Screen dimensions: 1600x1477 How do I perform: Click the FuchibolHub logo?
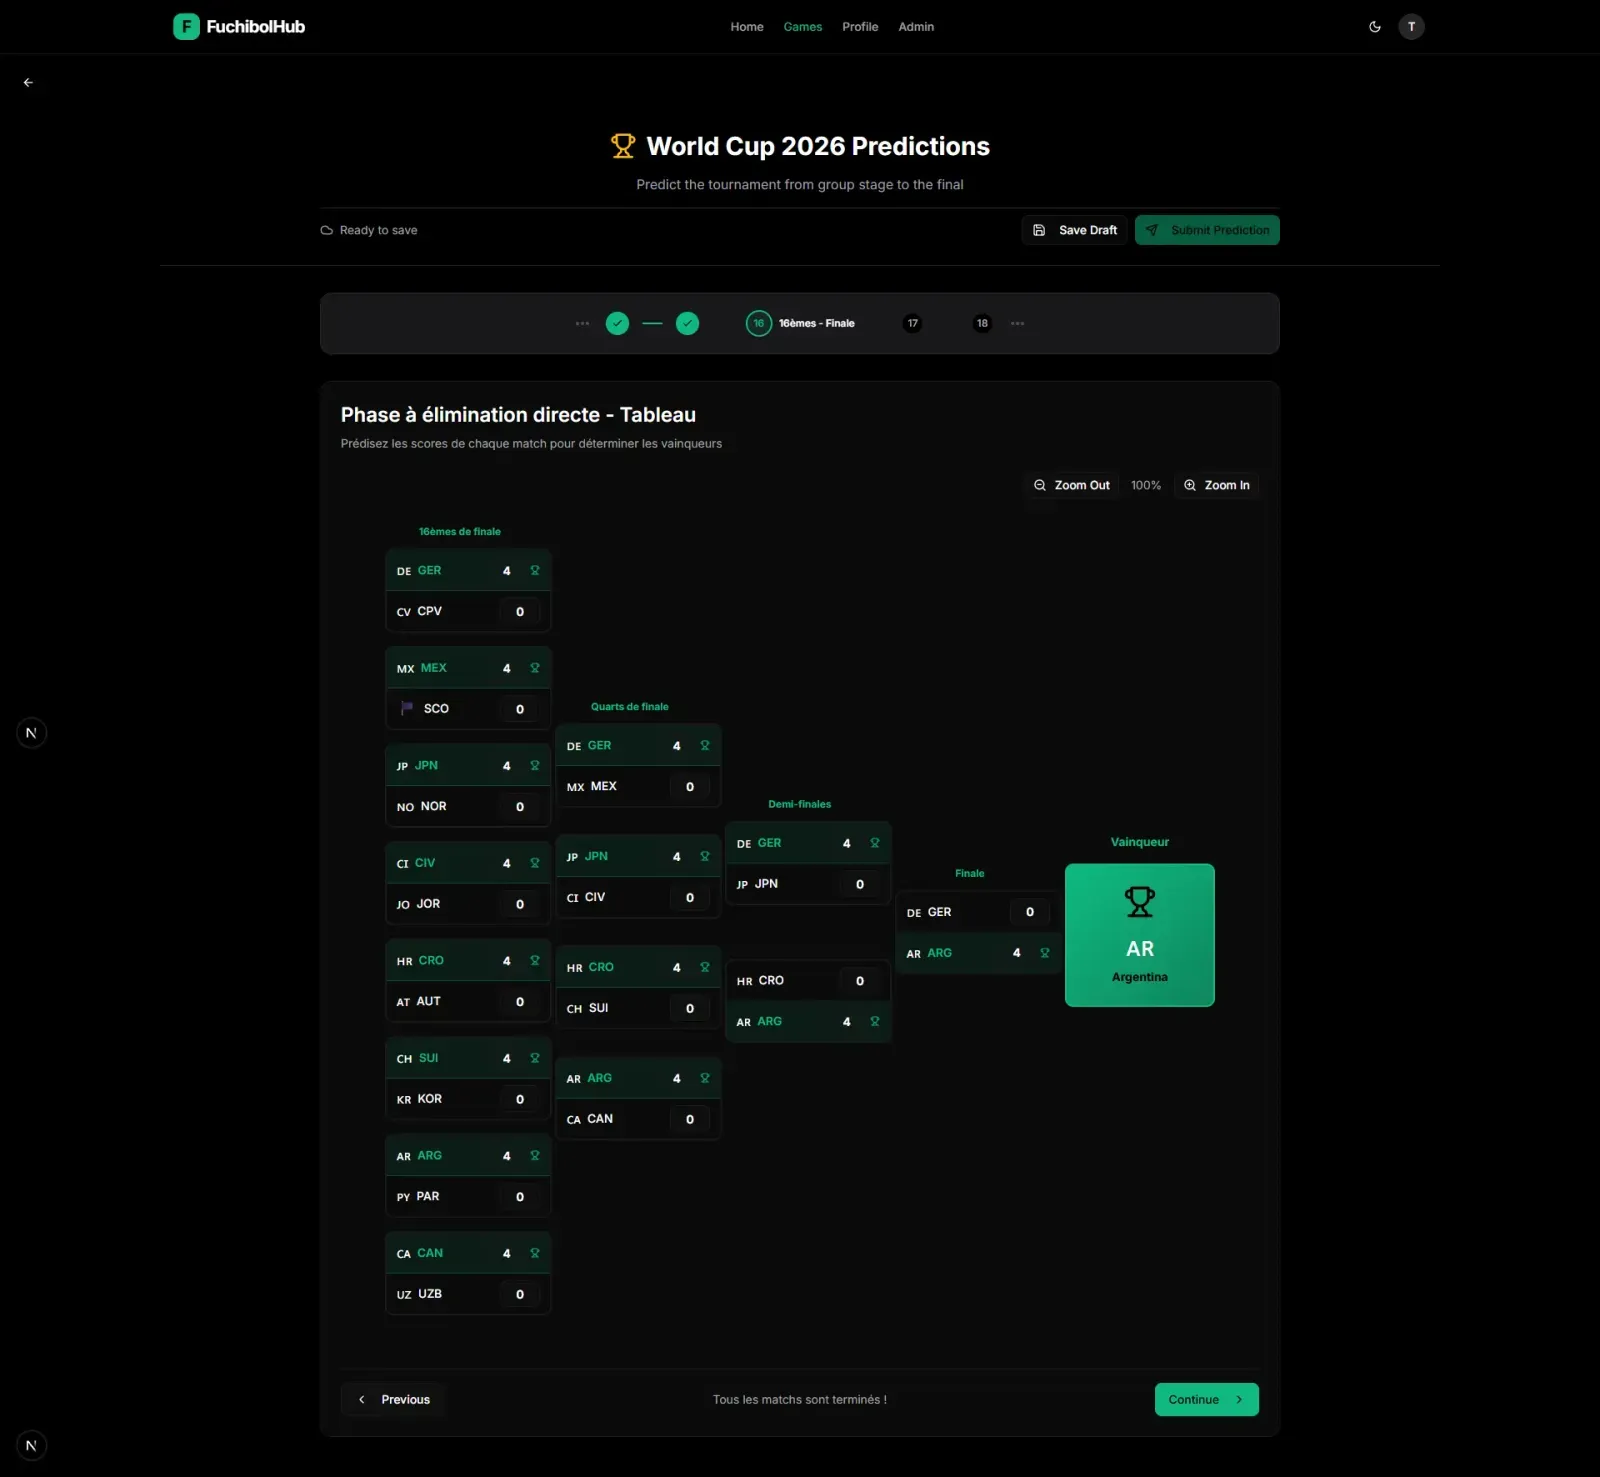(x=239, y=27)
